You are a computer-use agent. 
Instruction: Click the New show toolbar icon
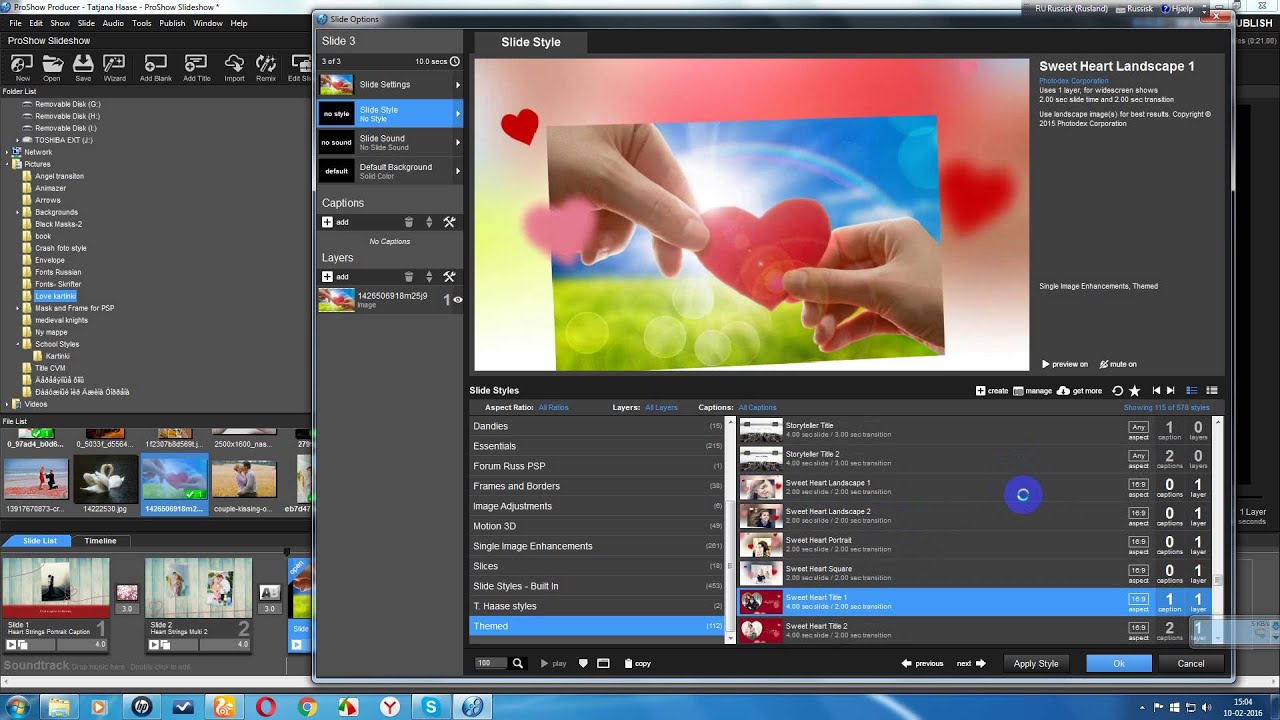click(22, 68)
